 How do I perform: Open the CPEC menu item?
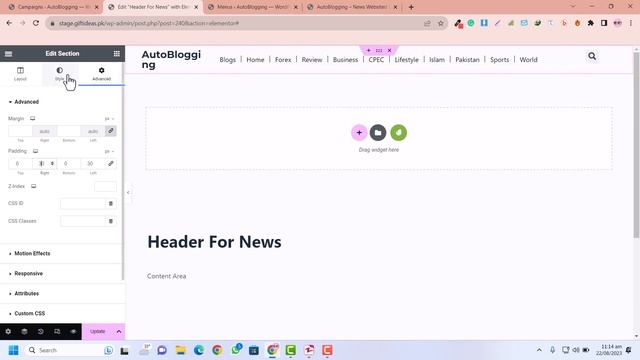(376, 60)
